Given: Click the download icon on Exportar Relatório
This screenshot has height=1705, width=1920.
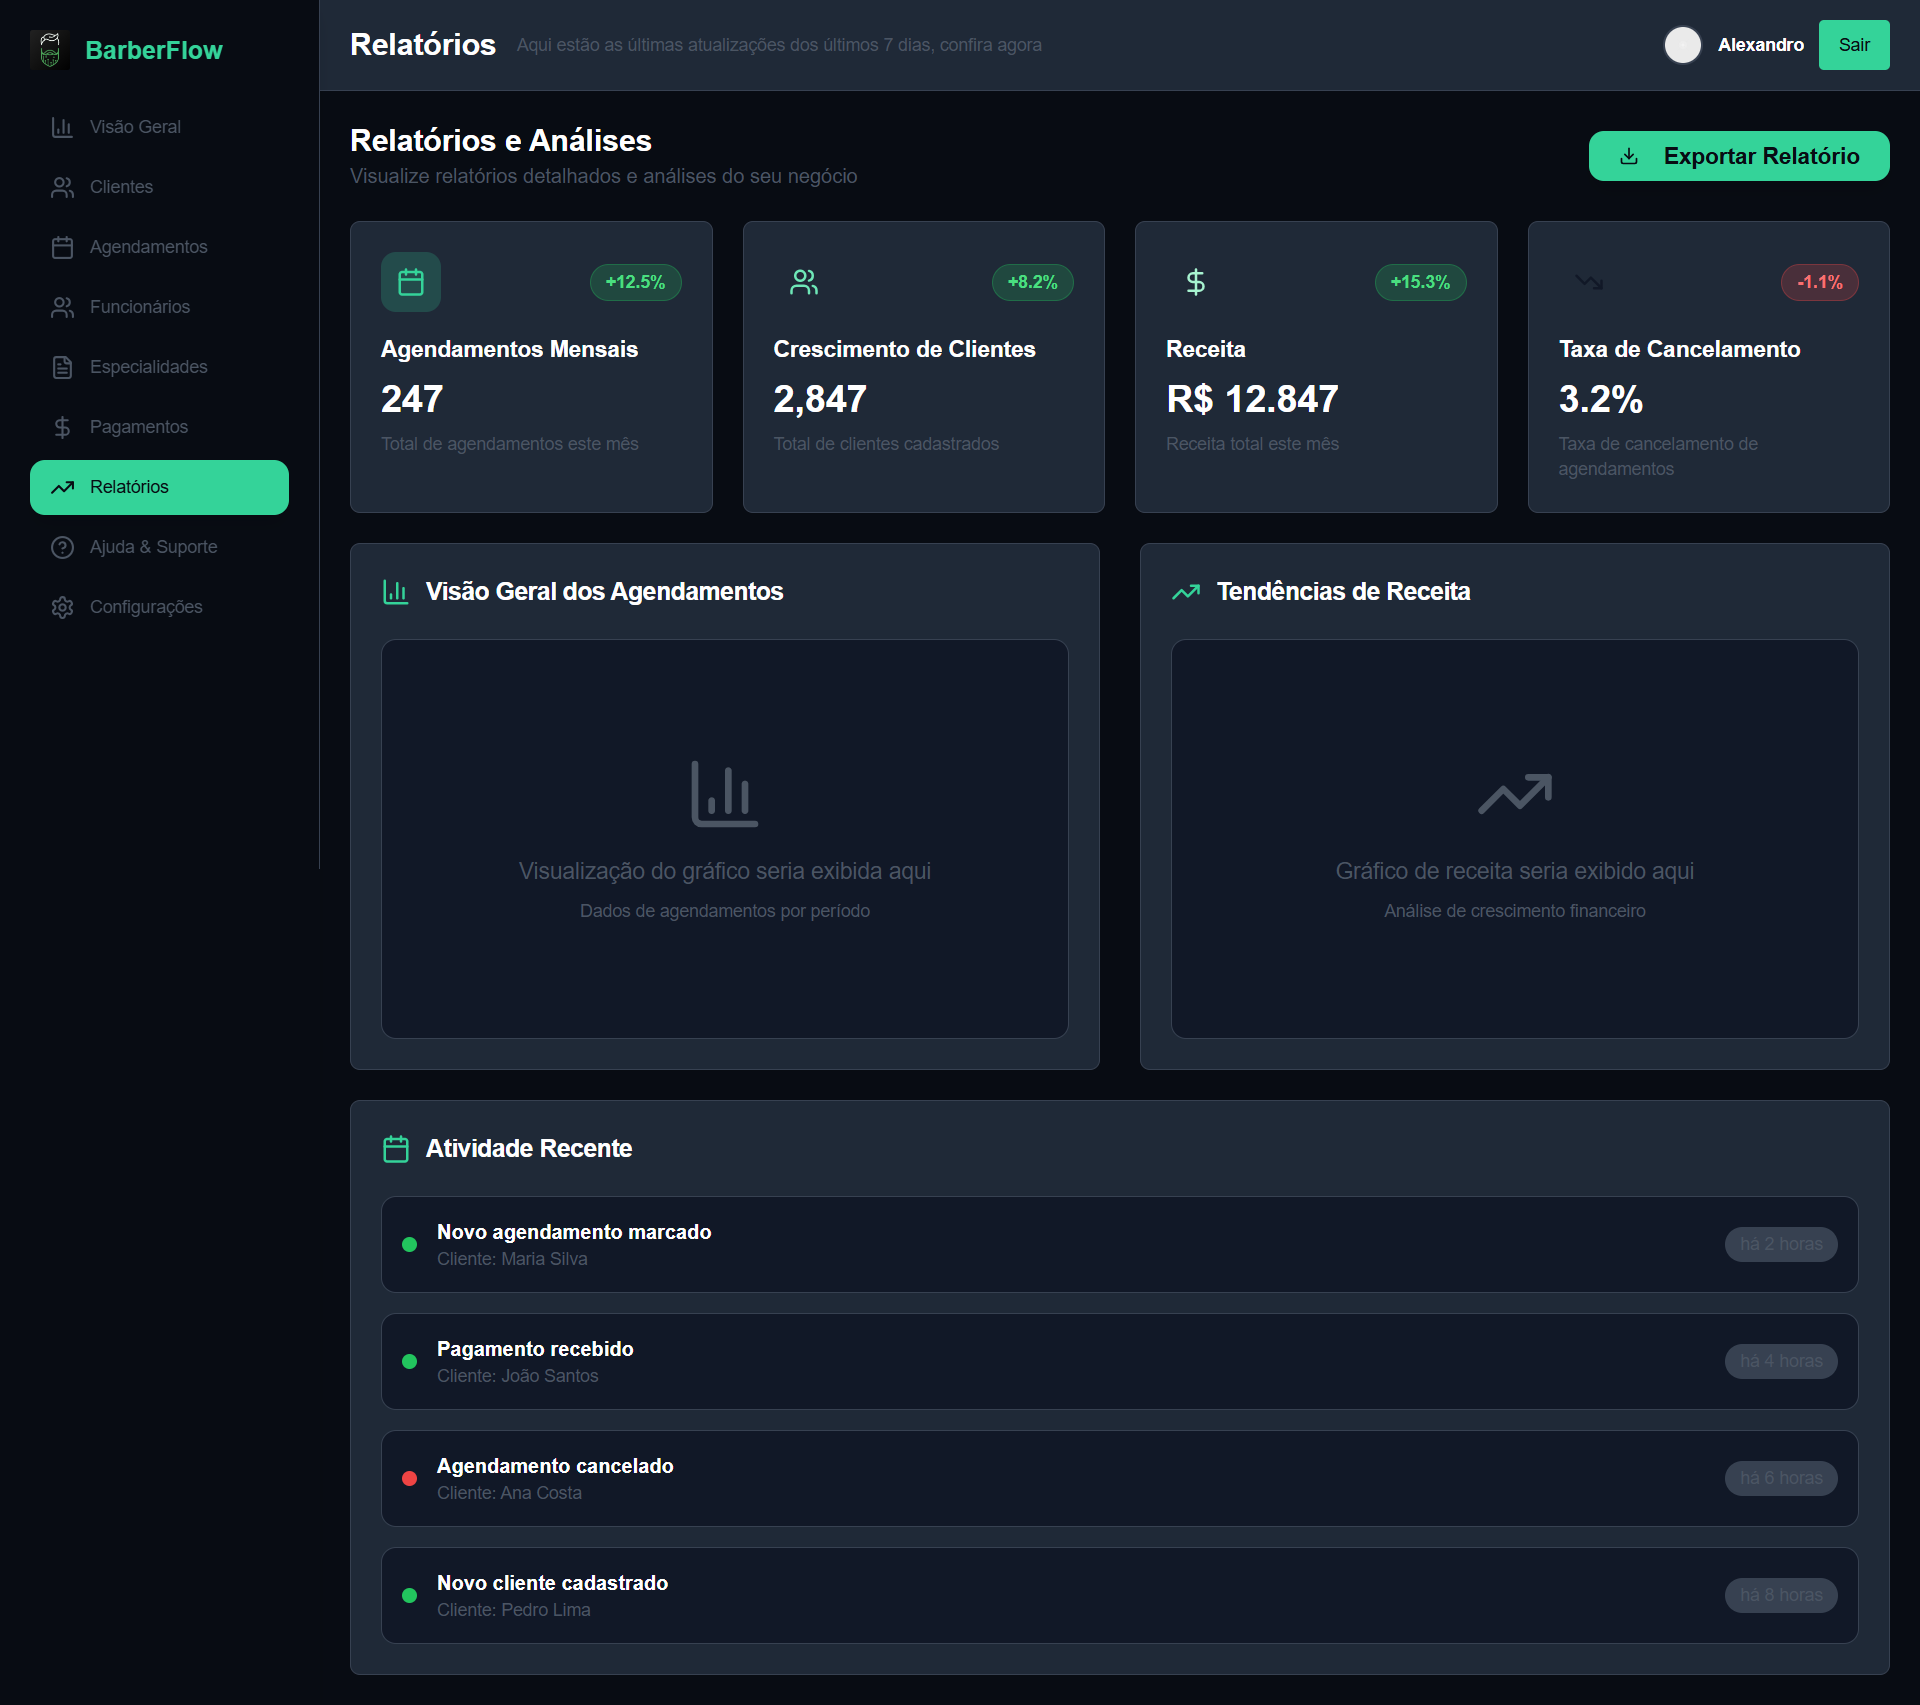Looking at the screenshot, I should (x=1630, y=156).
